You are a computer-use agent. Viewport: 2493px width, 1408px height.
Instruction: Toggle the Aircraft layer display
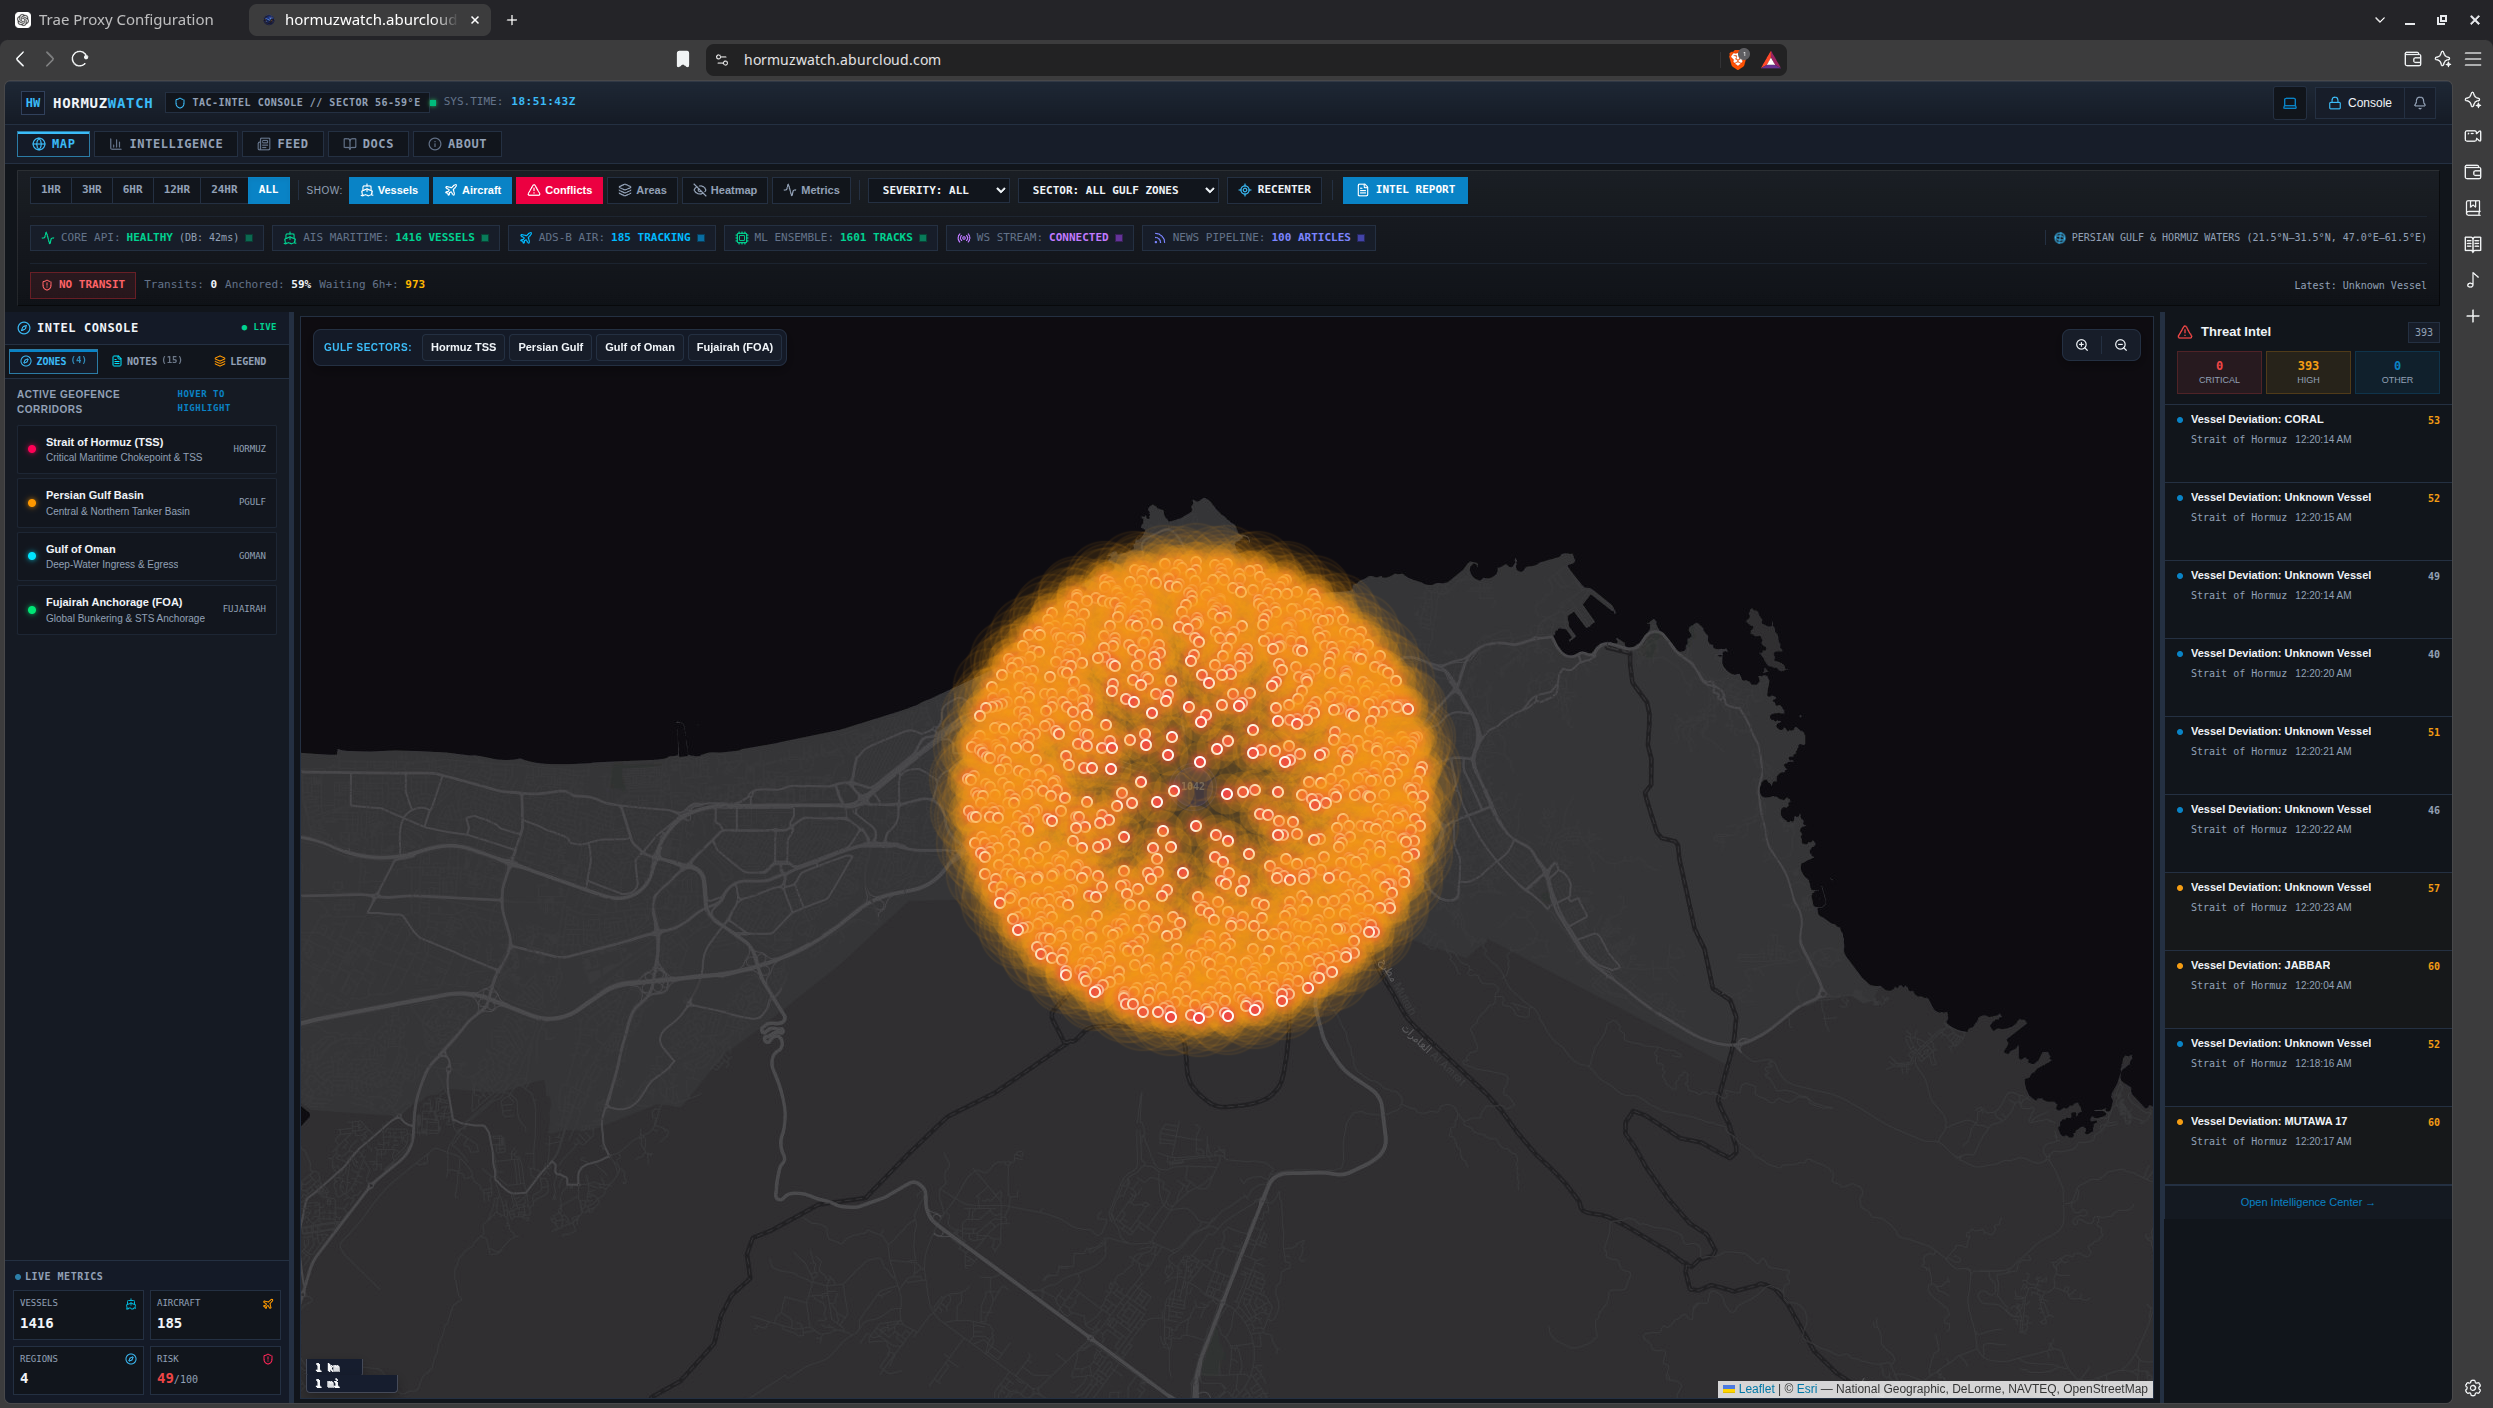pyautogui.click(x=473, y=190)
